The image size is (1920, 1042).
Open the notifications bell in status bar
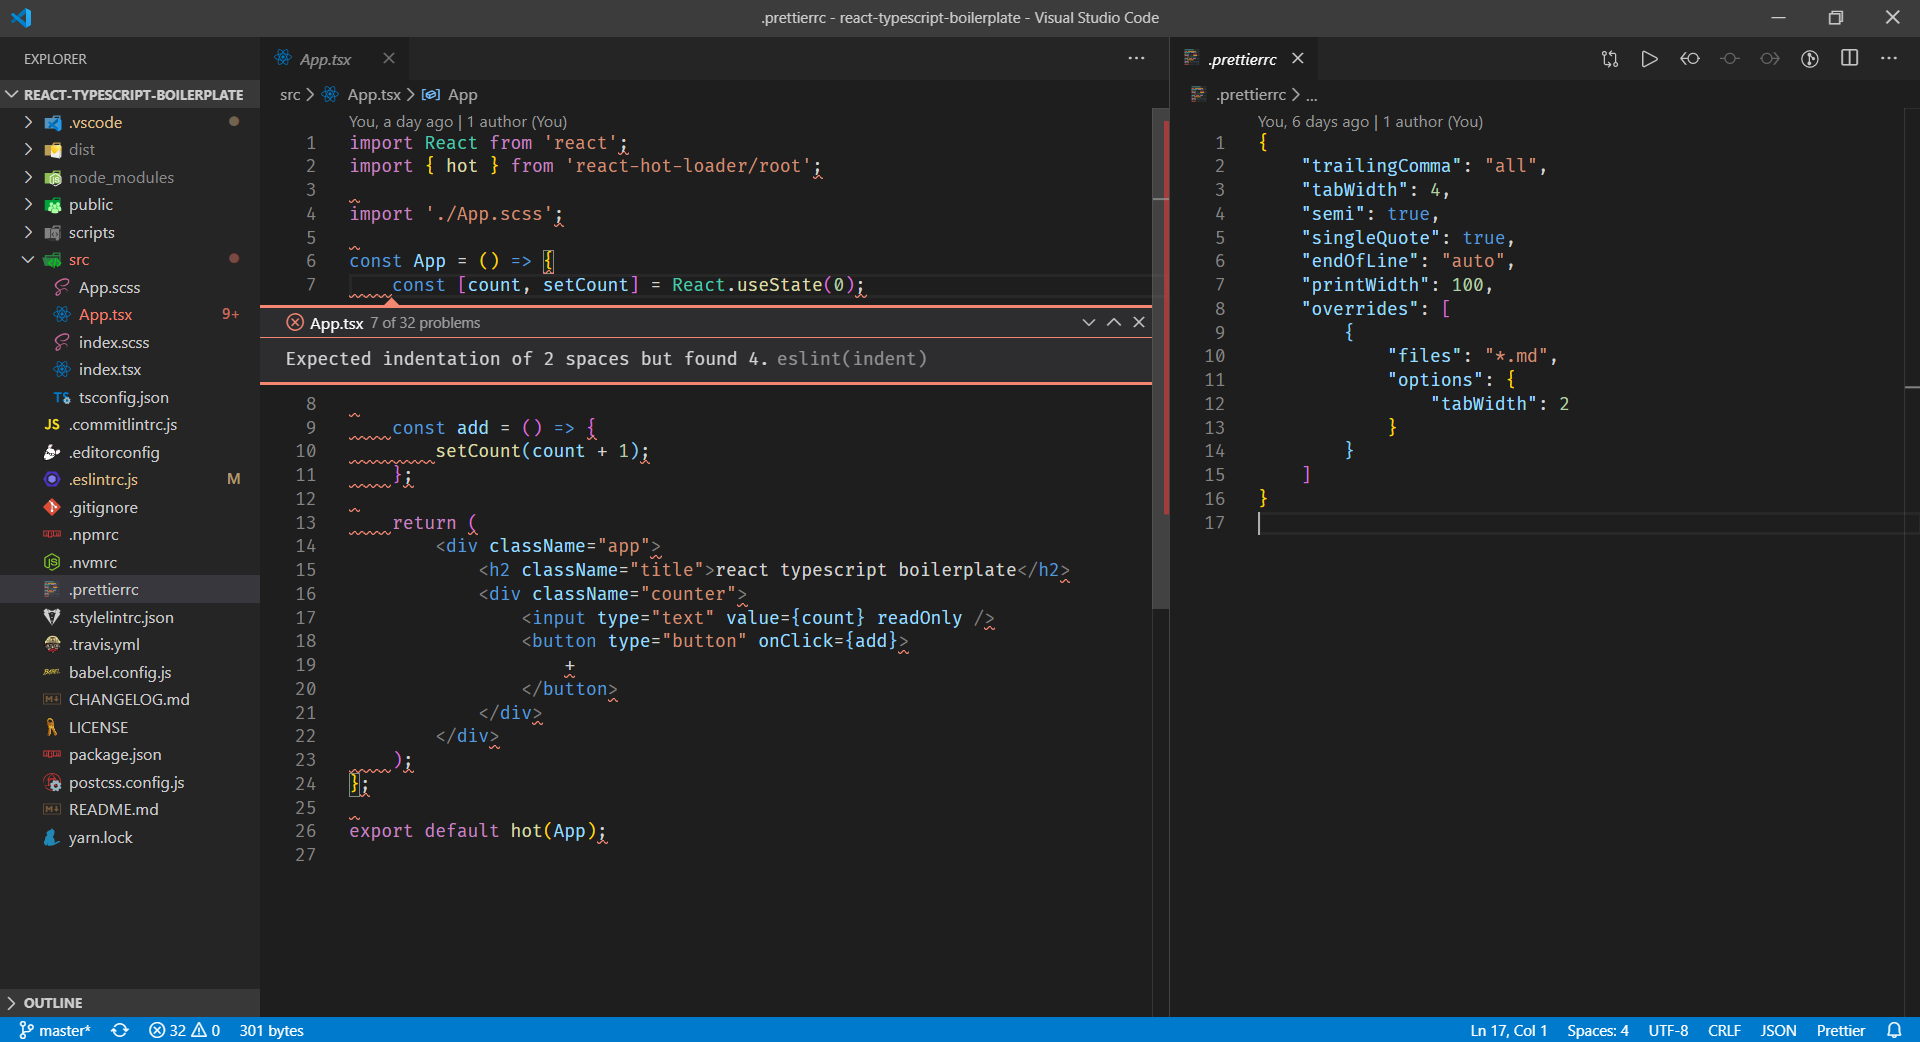point(1894,1030)
